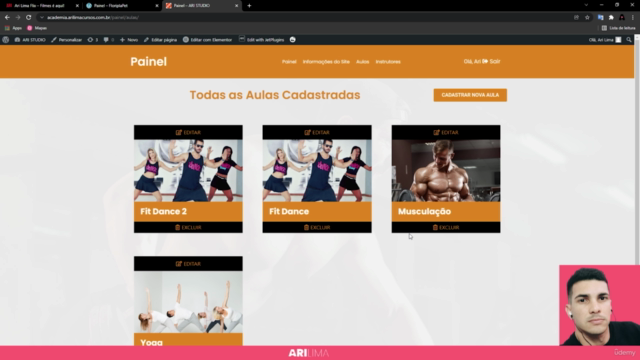640x360 pixels.
Task: Reload the page with the refresh icon
Action: [x=29, y=18]
